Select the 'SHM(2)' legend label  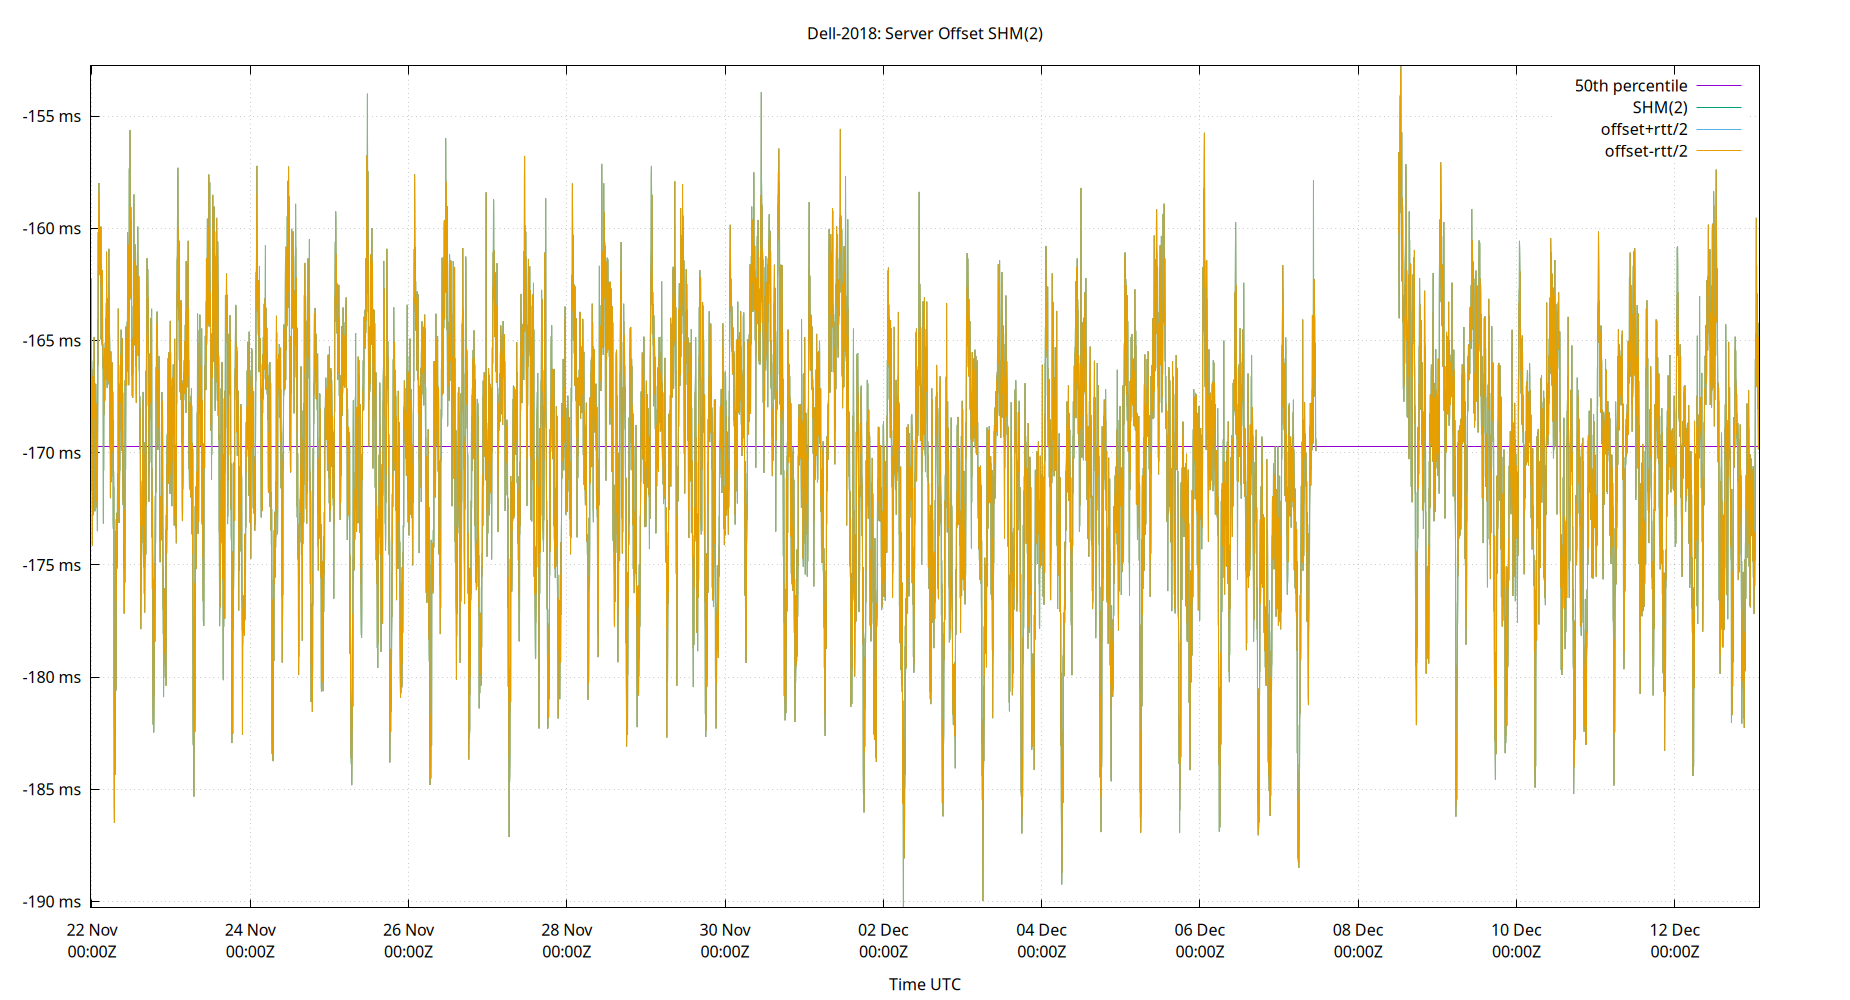tap(1660, 107)
